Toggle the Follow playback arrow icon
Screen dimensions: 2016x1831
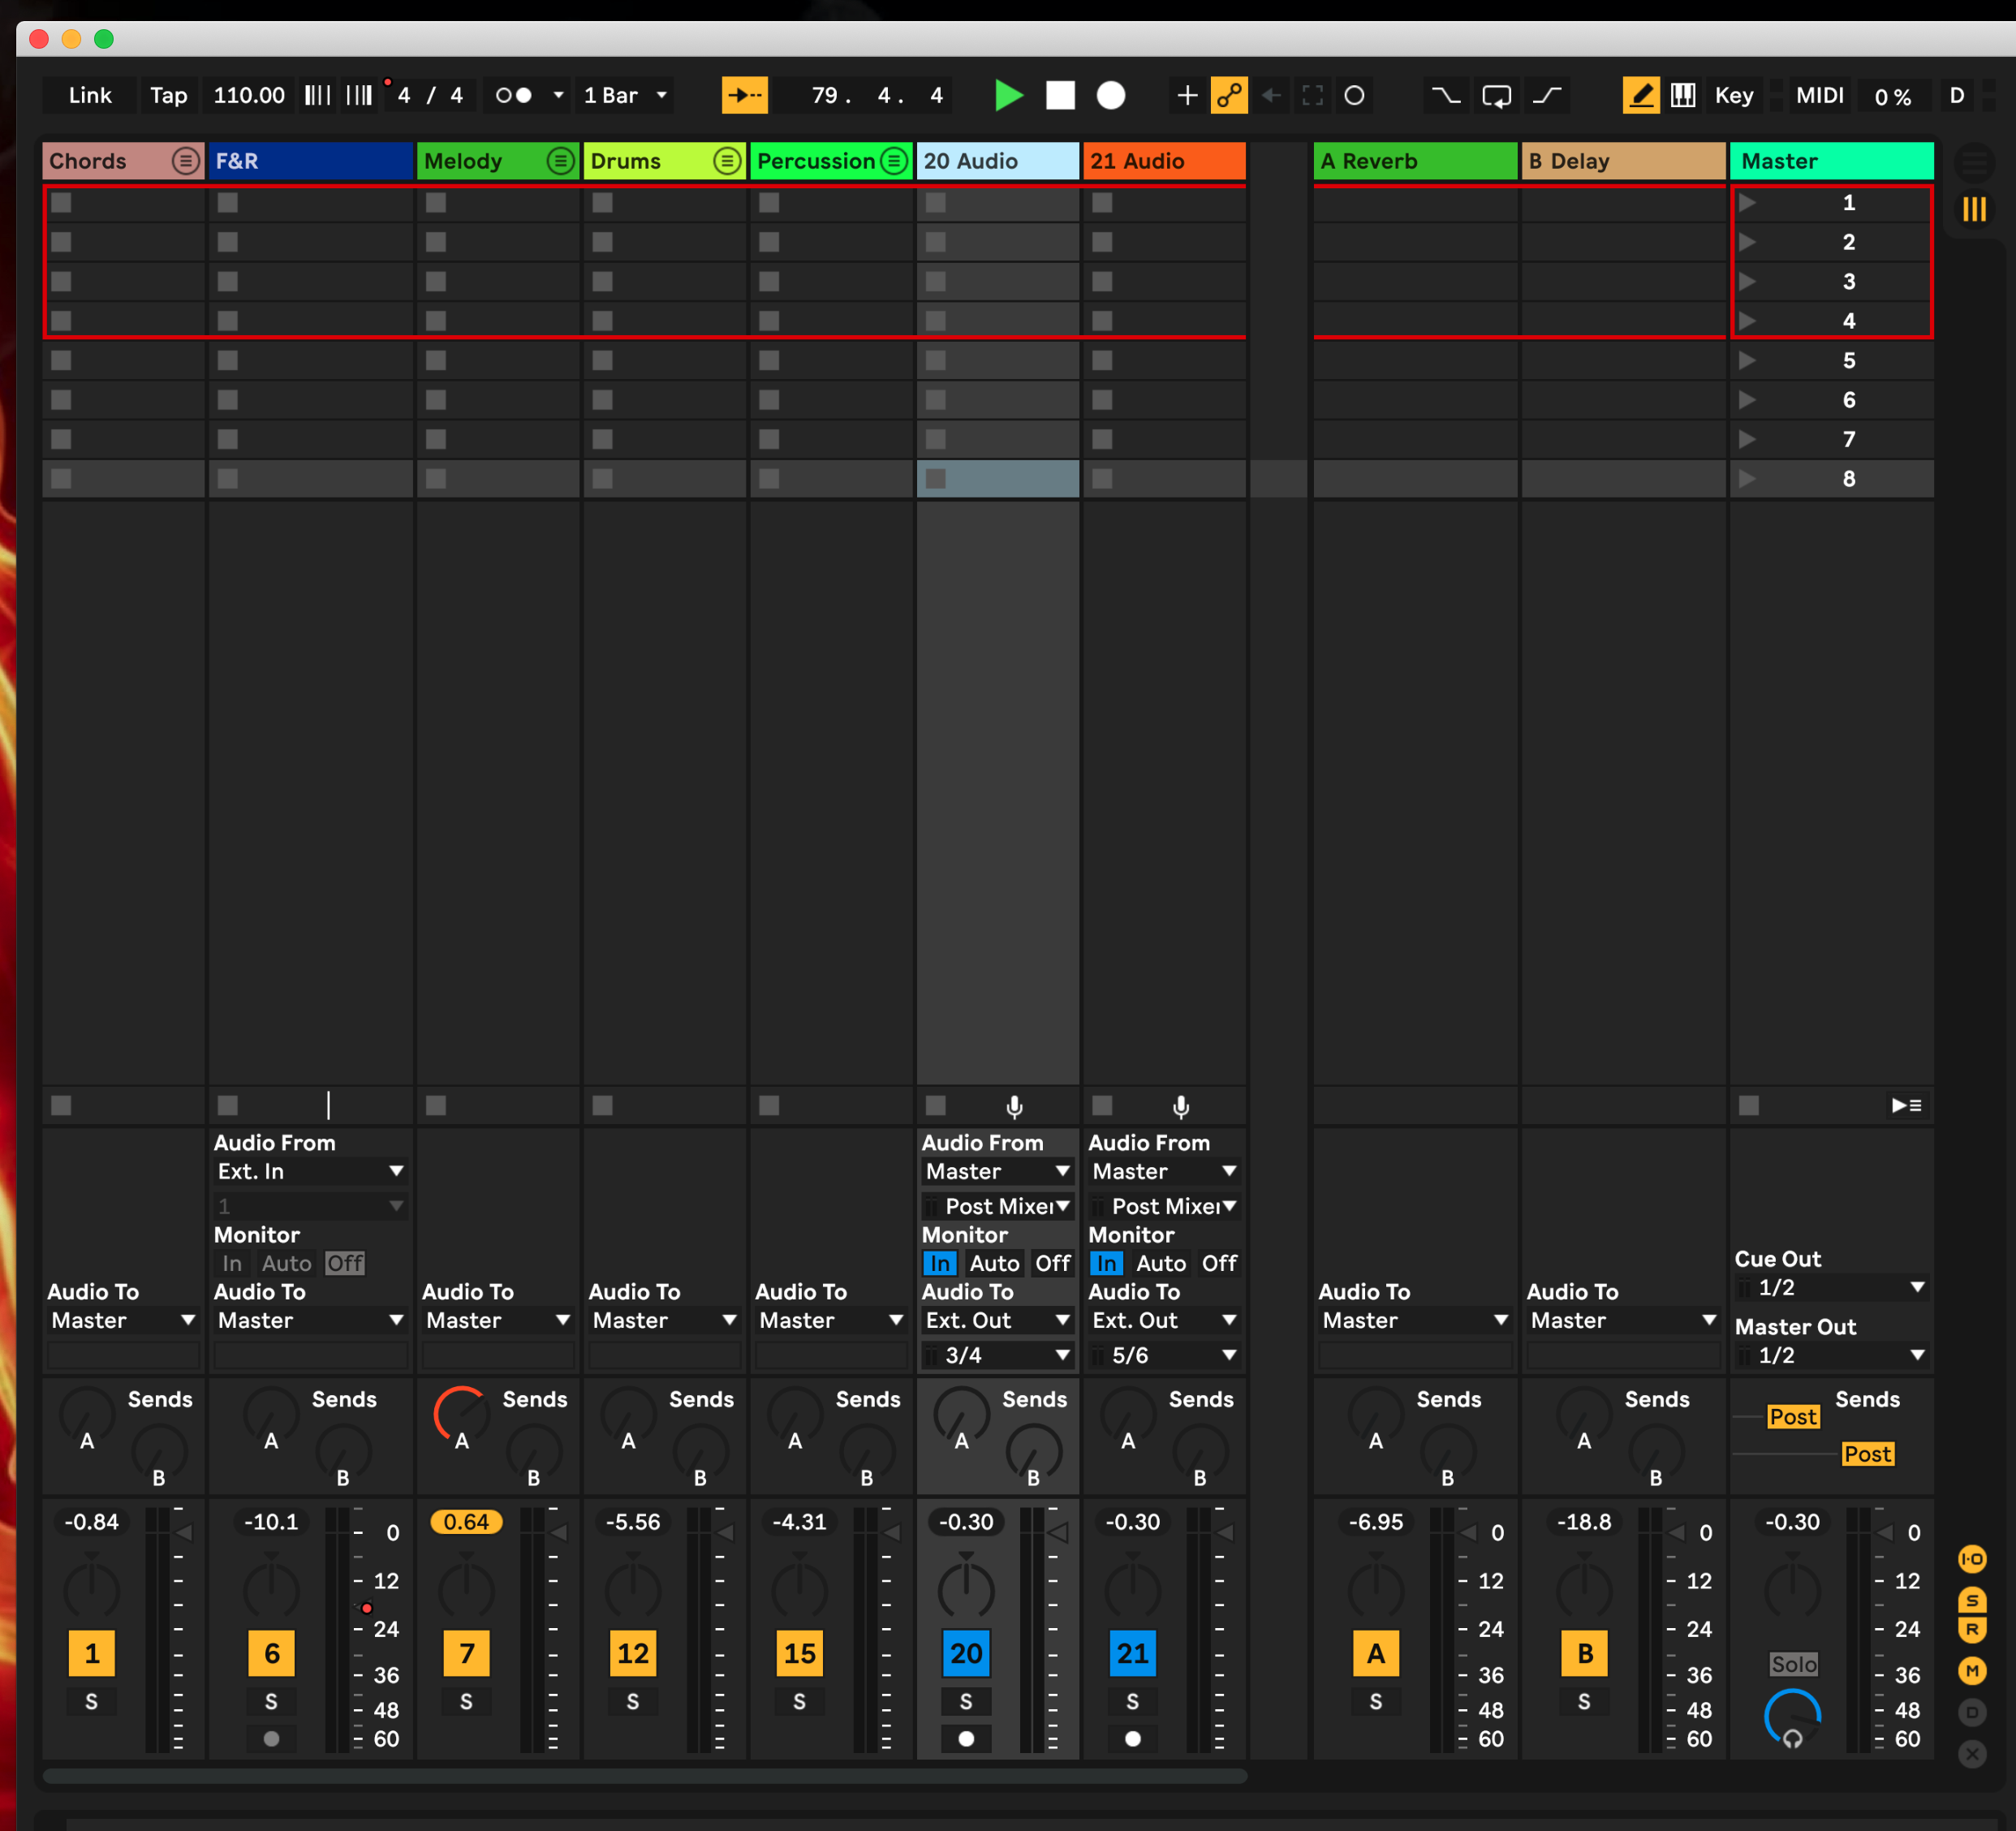745,96
